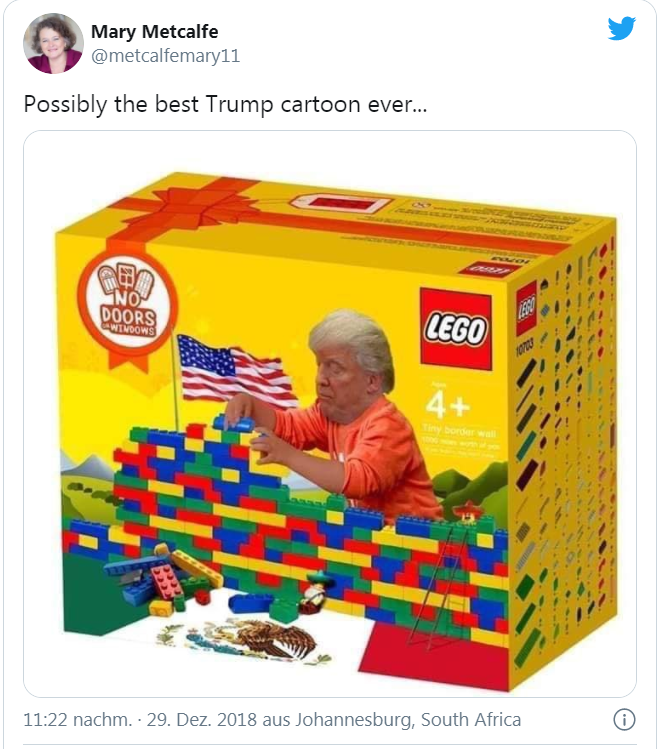Open the tweet info circle icon
The width and height of the screenshot is (660, 749).
(624, 719)
